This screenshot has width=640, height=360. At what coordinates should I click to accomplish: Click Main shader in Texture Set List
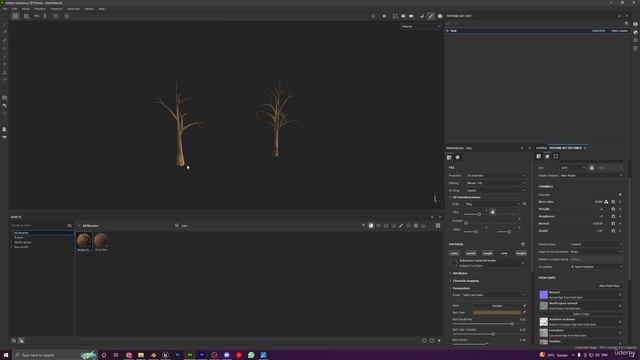click(x=619, y=31)
